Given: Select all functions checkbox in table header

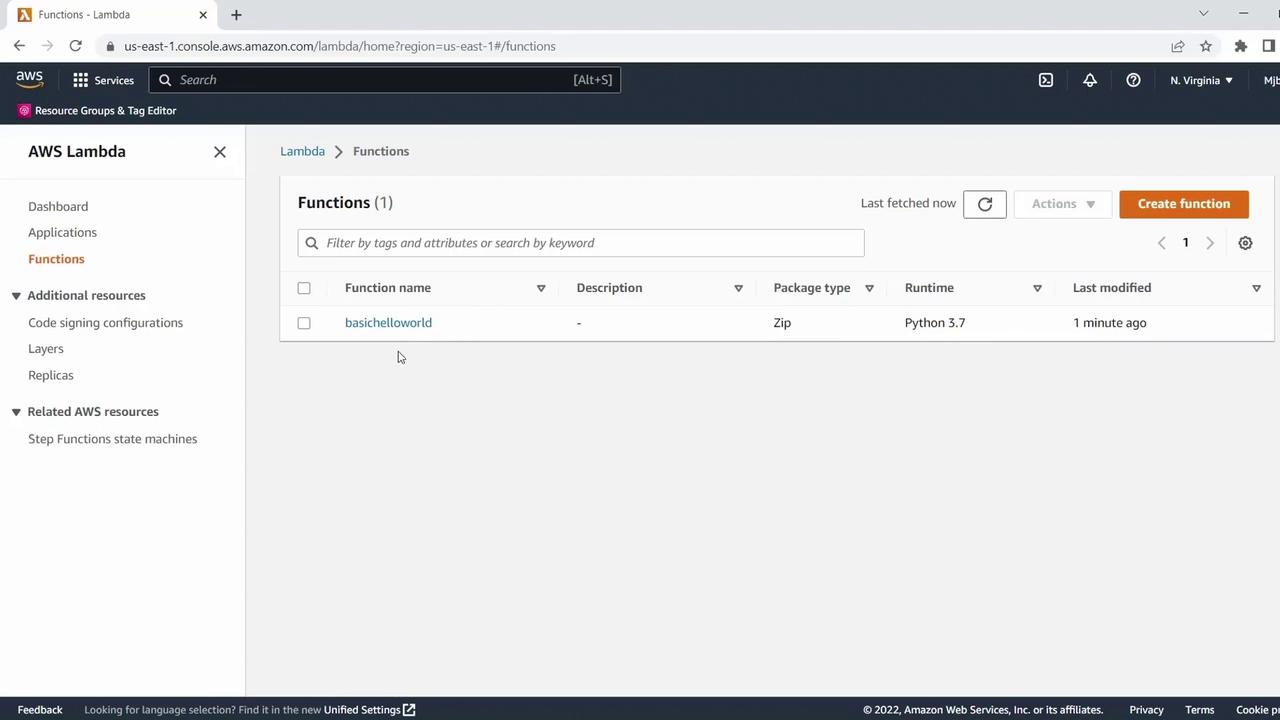Looking at the screenshot, I should [x=304, y=288].
